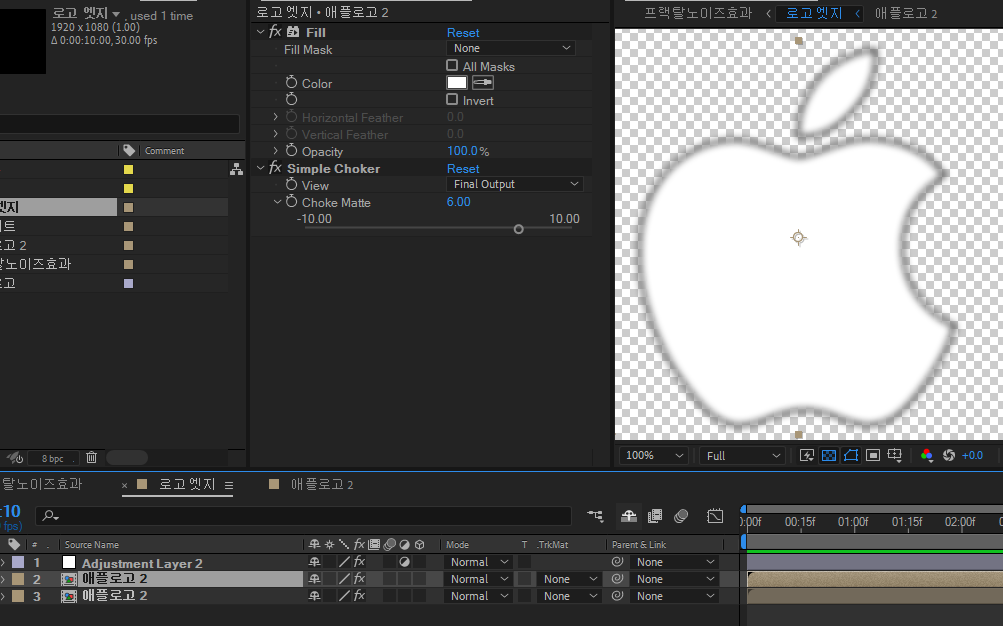
Task: Click the Choke Matte slider handle
Action: click(519, 229)
